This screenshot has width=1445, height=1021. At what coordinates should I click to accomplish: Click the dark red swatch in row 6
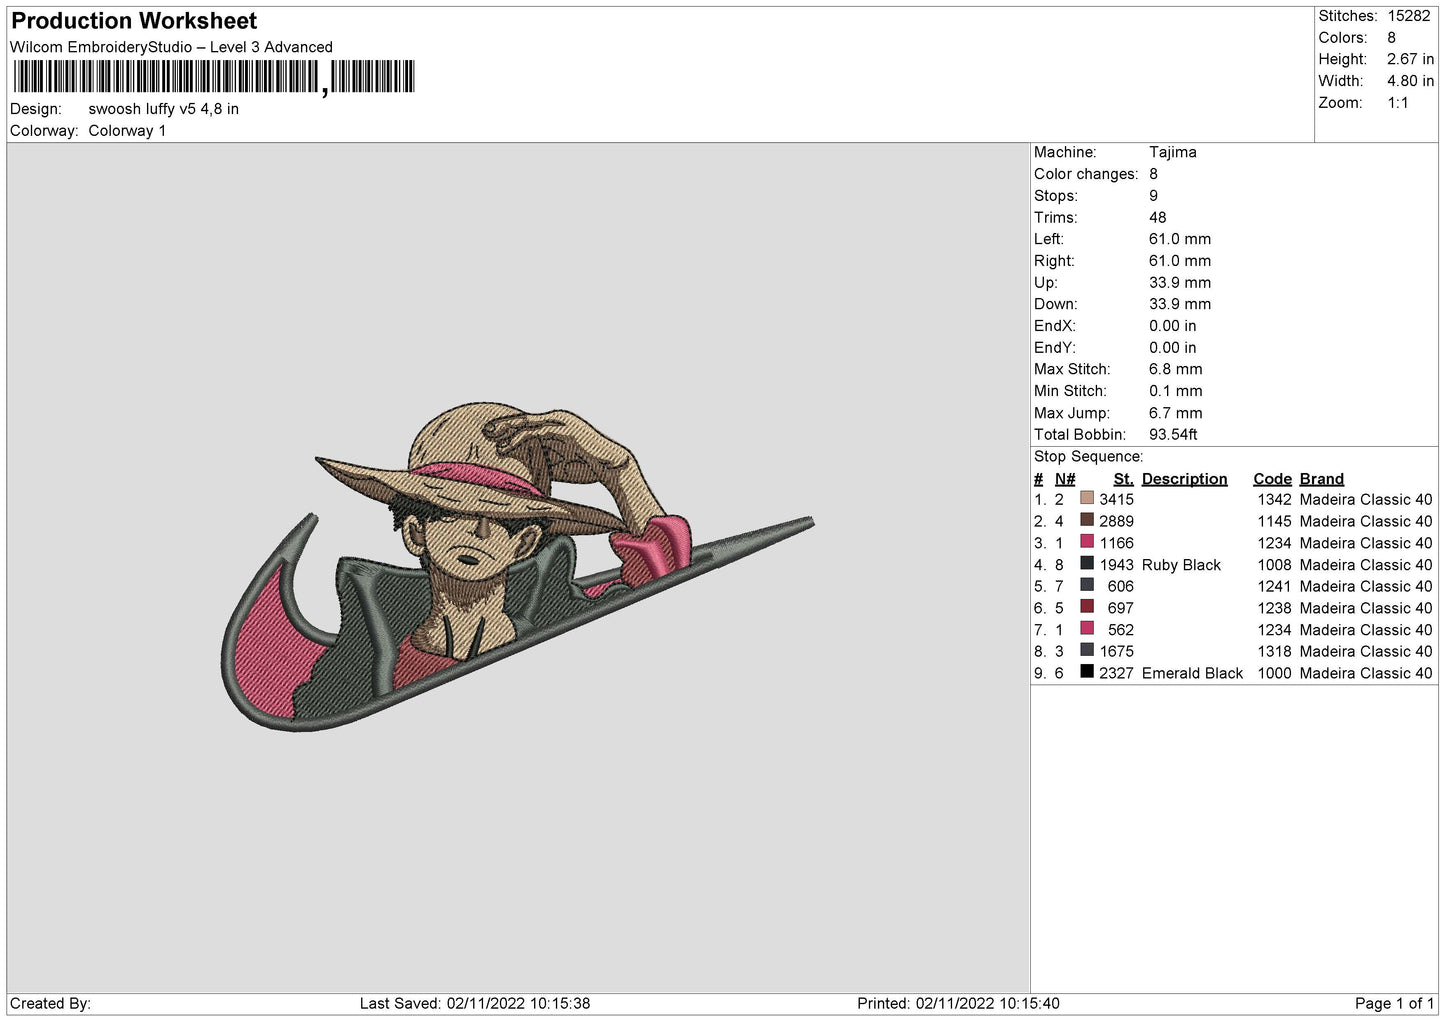tap(1087, 607)
